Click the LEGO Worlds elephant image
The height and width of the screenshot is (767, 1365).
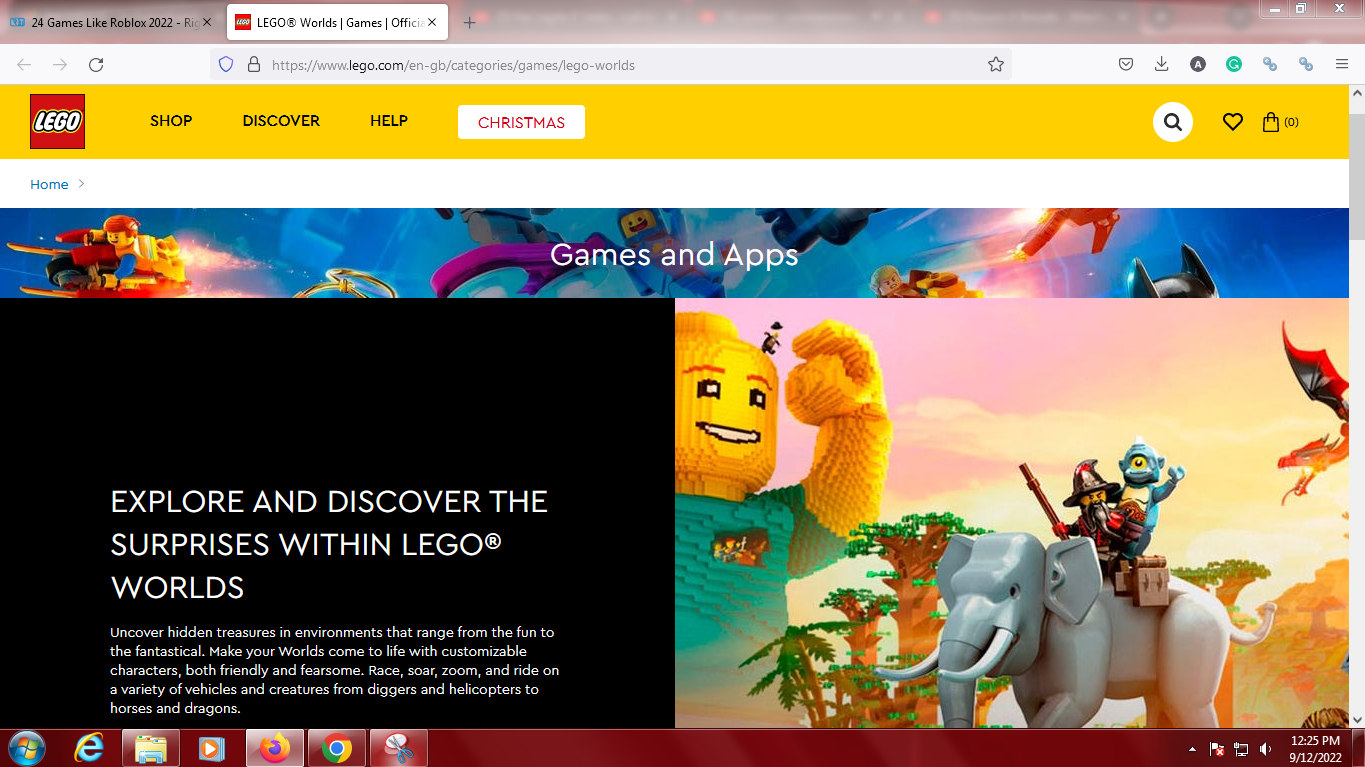point(1012,513)
